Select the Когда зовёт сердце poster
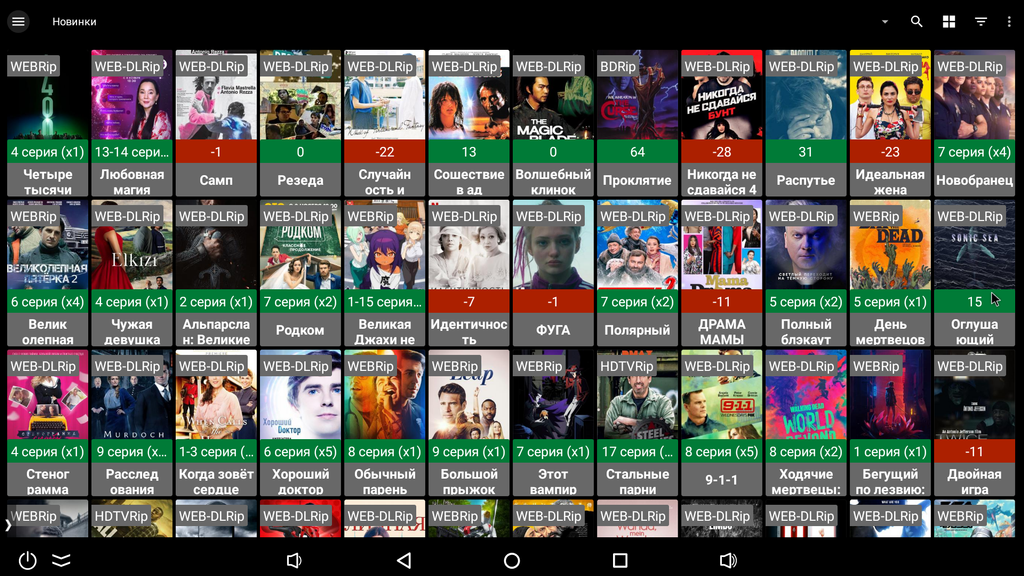 (x=216, y=394)
